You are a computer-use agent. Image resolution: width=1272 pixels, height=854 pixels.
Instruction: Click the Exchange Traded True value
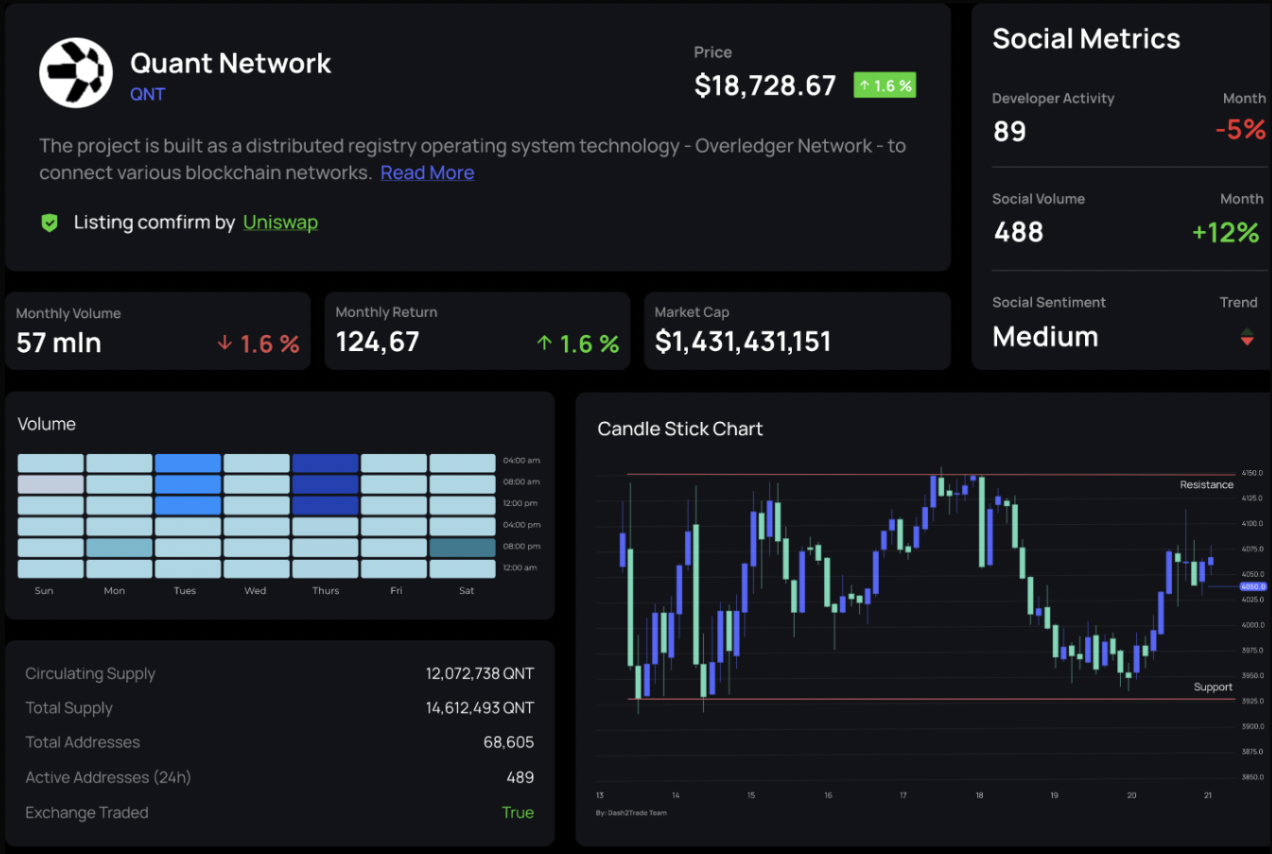517,812
